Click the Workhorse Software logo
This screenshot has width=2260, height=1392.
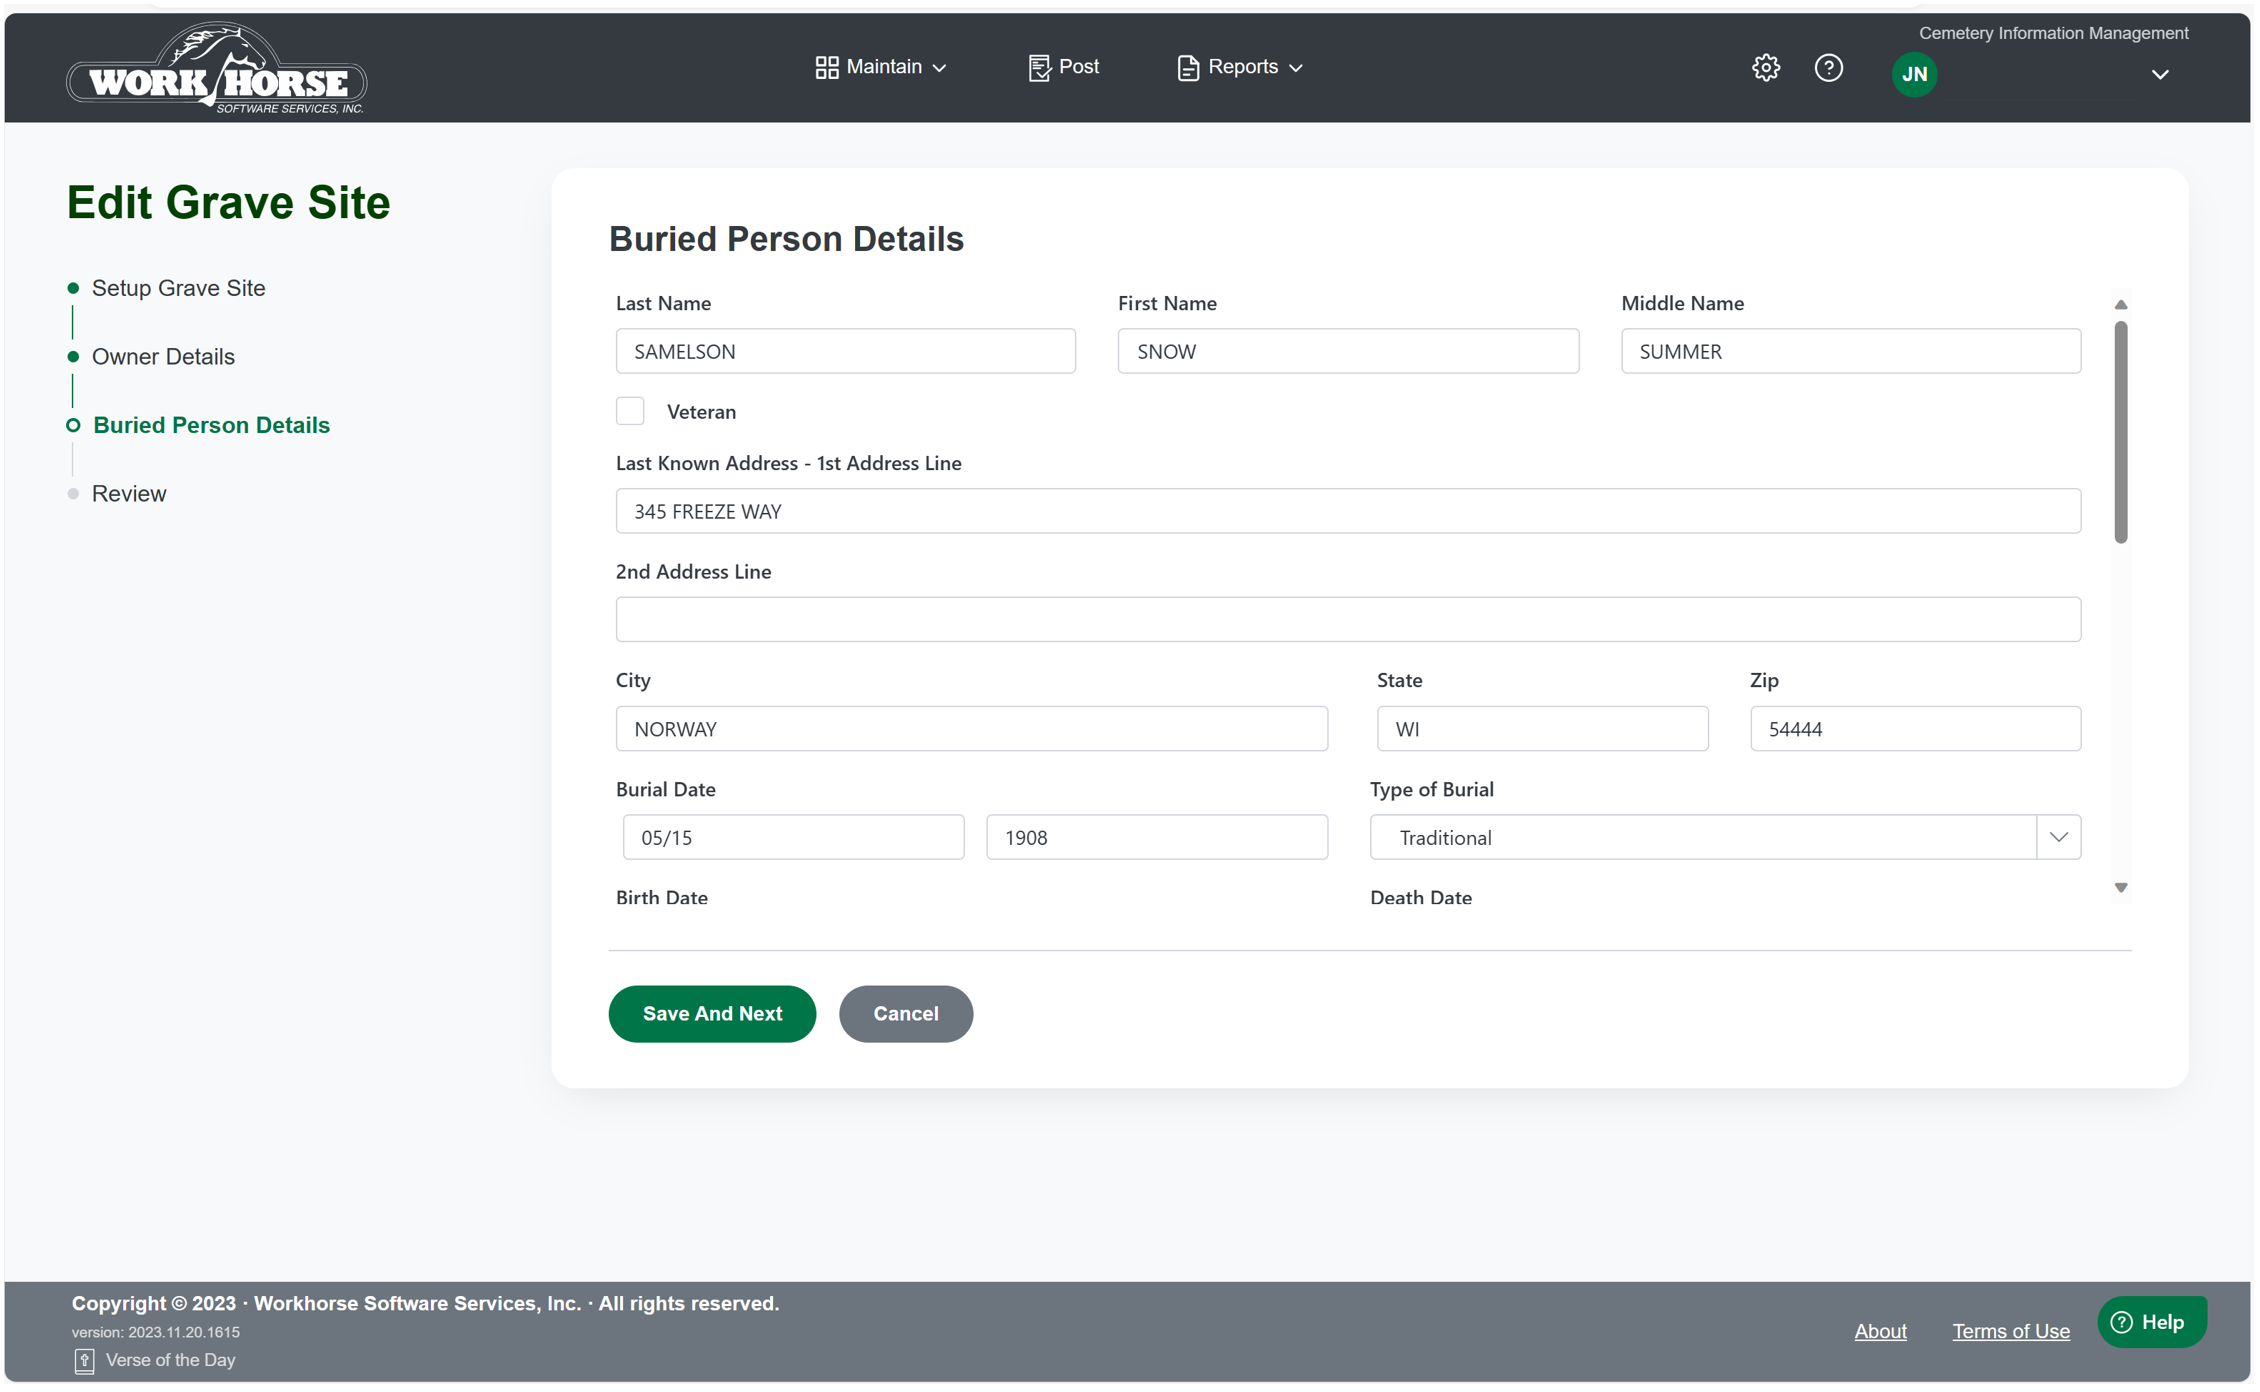[217, 68]
